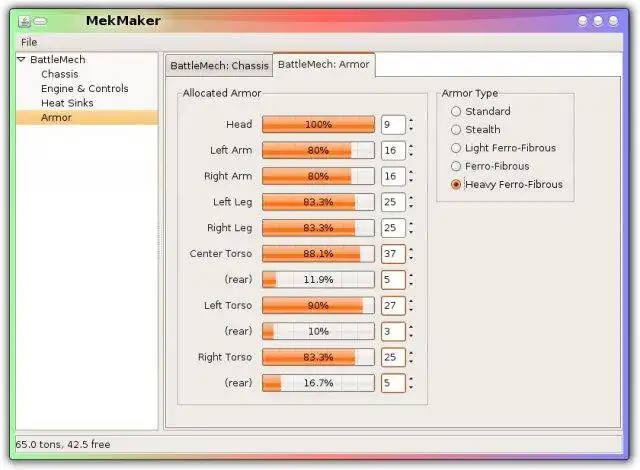
Task: Decrease Right Torso armor with down arrow
Action: click(x=411, y=361)
